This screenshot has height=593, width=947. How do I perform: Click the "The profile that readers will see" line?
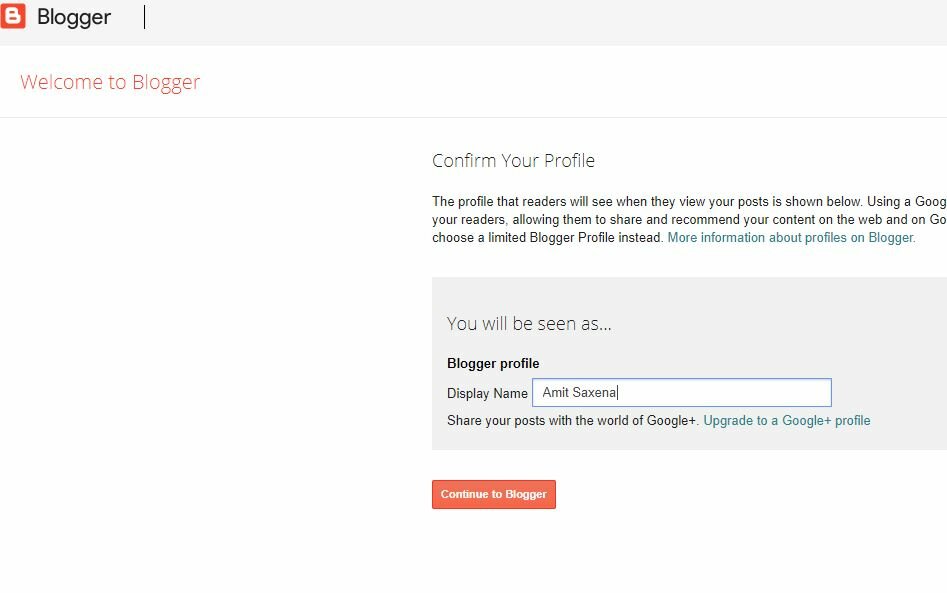689,201
